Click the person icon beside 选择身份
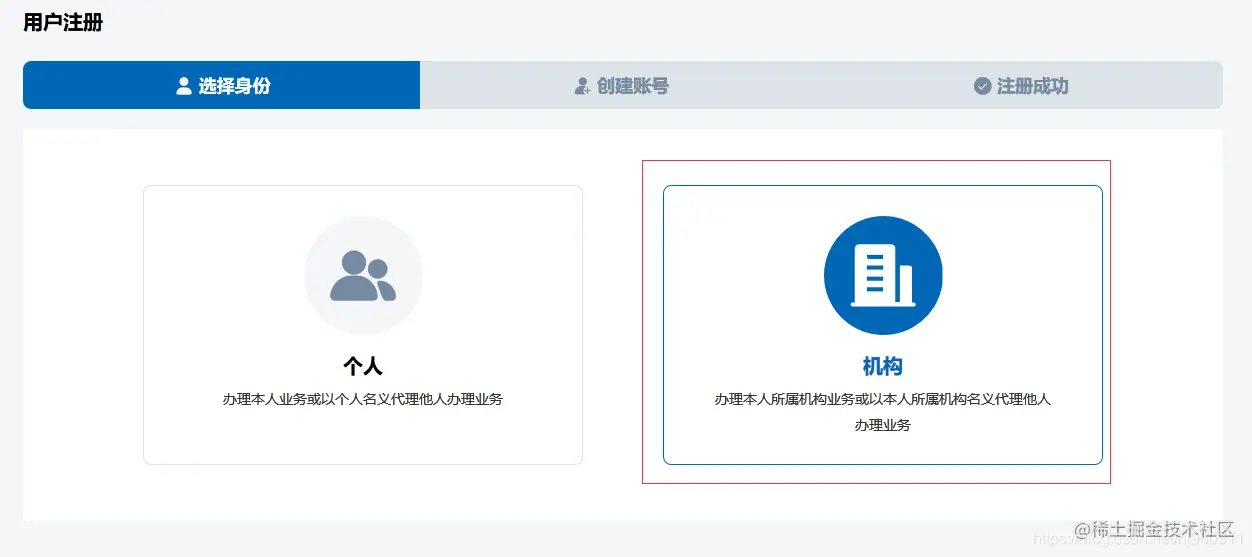Viewport: 1252px width, 557px height. tap(184, 86)
